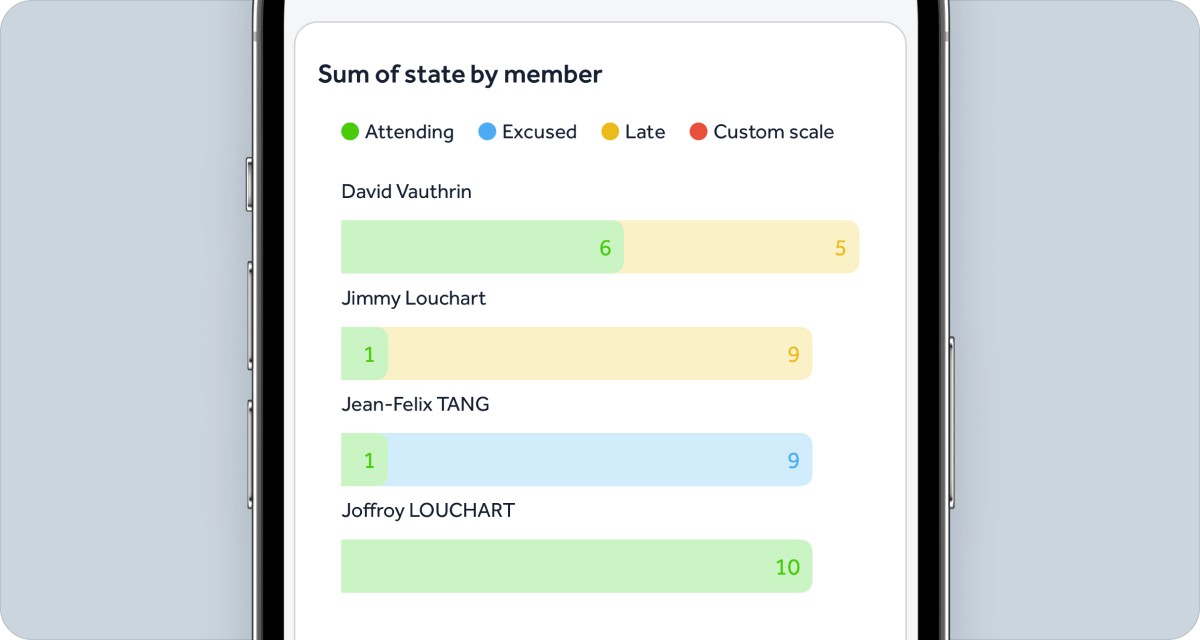Select Jimmy Louchart's yellow late bar showing 9
The width and height of the screenshot is (1200, 640).
[x=600, y=353]
